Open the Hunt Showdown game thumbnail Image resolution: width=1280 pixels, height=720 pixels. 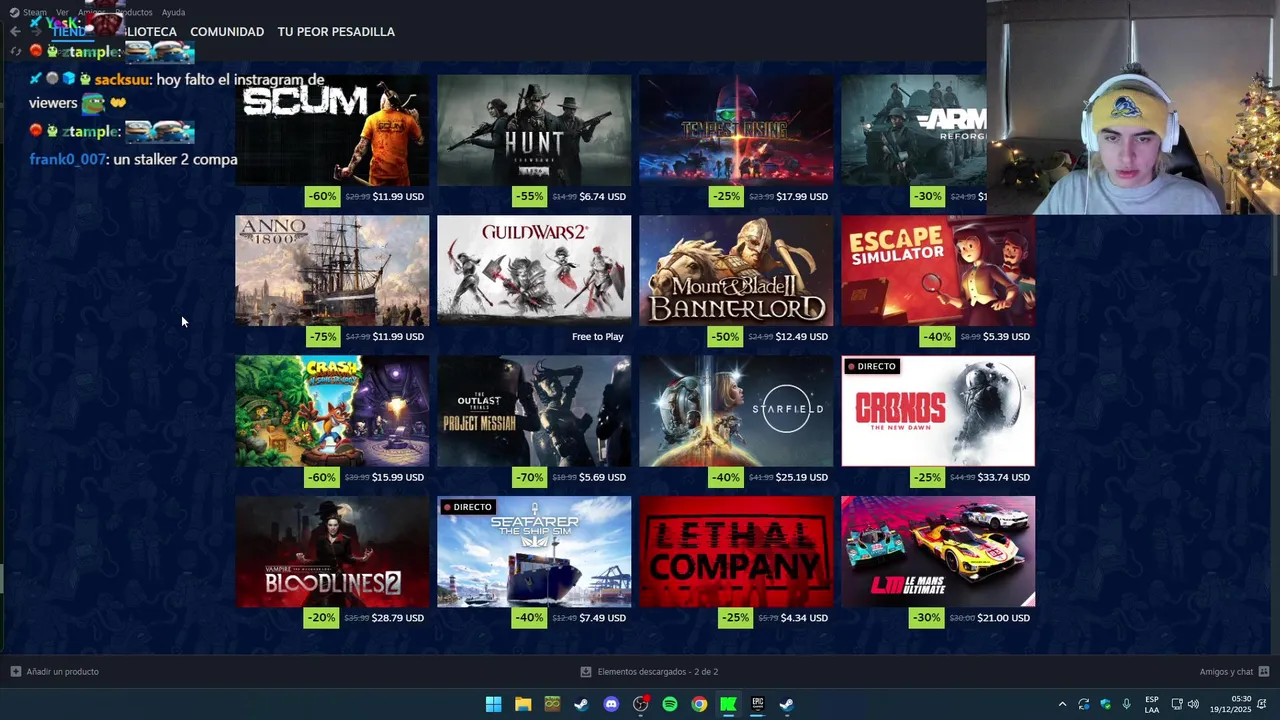tap(534, 130)
